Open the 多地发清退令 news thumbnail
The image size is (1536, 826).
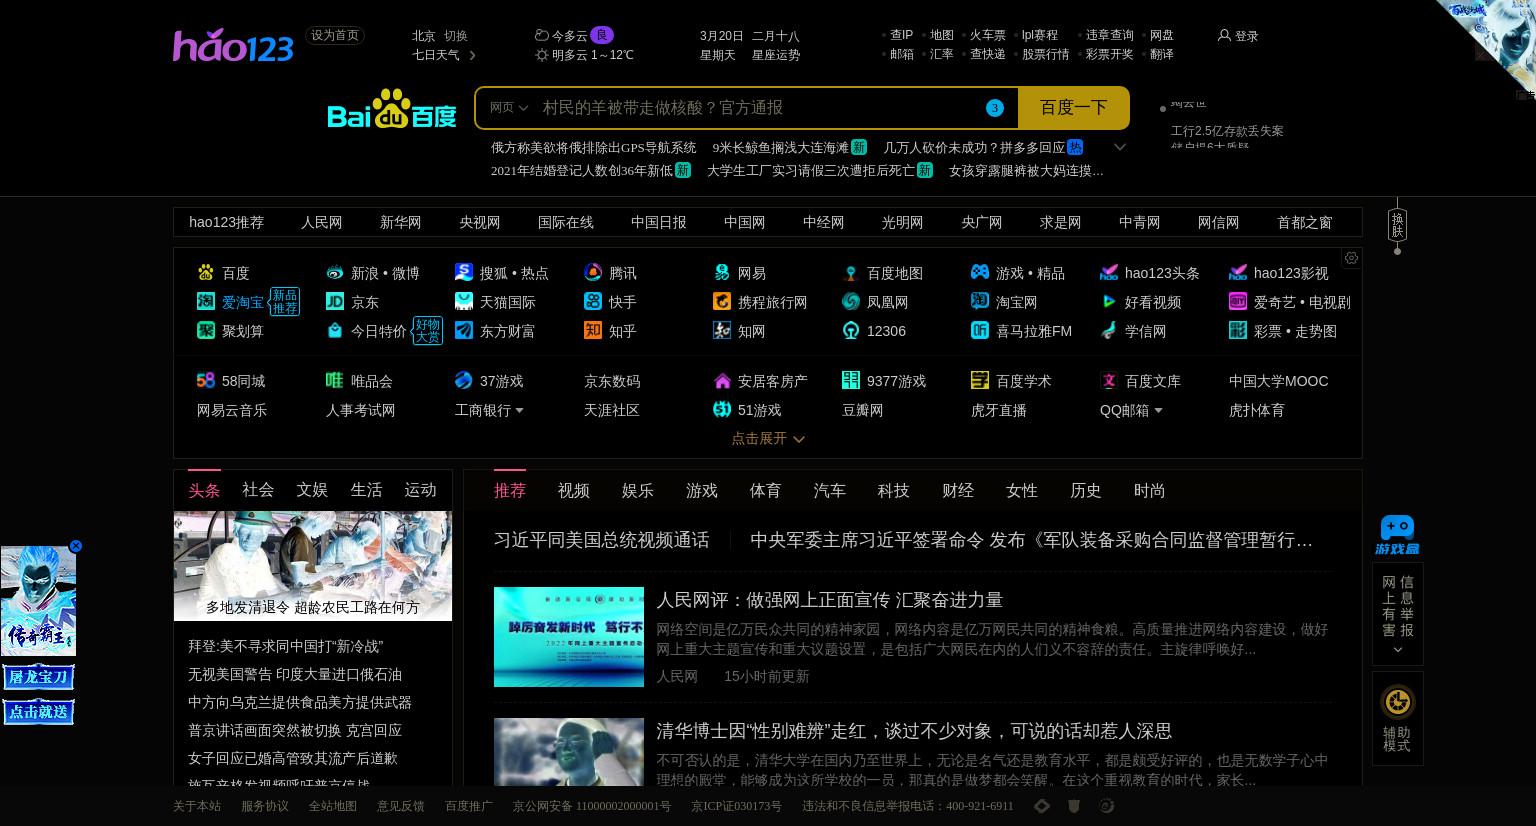pos(313,566)
